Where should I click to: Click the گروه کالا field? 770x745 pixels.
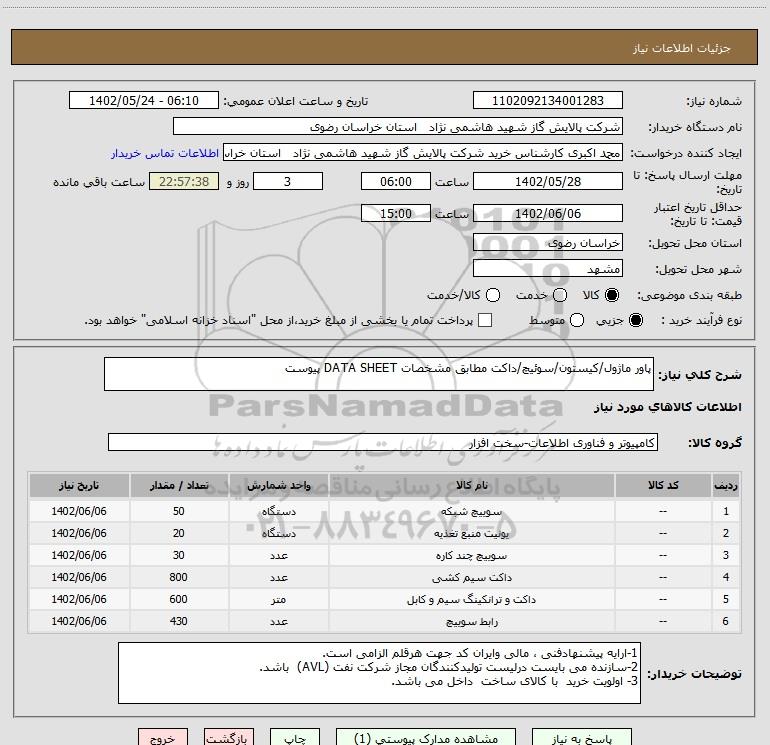(x=382, y=442)
